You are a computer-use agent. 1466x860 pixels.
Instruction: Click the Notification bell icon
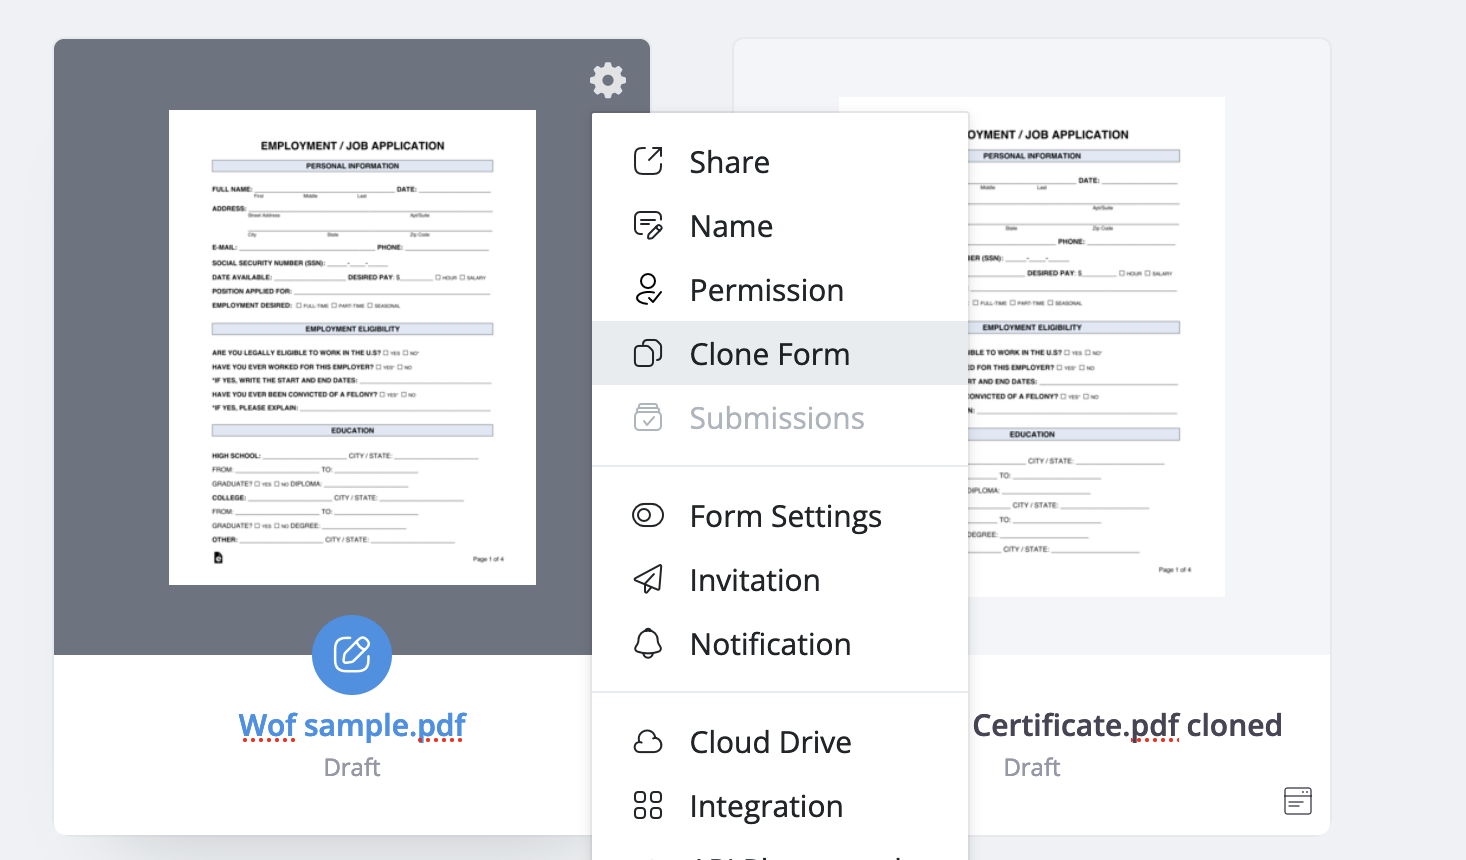tap(648, 644)
